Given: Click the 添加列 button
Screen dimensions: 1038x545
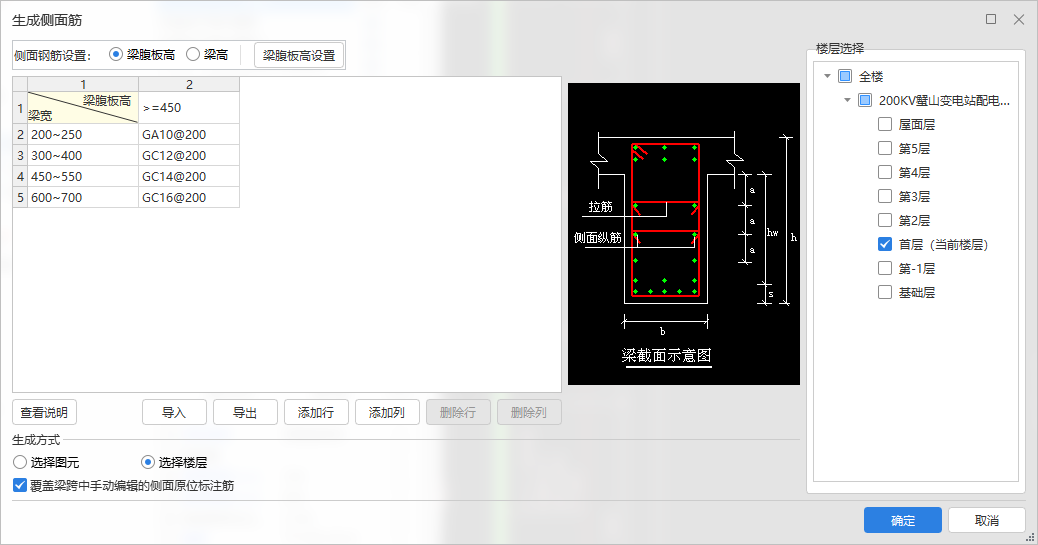Looking at the screenshot, I should tap(387, 413).
